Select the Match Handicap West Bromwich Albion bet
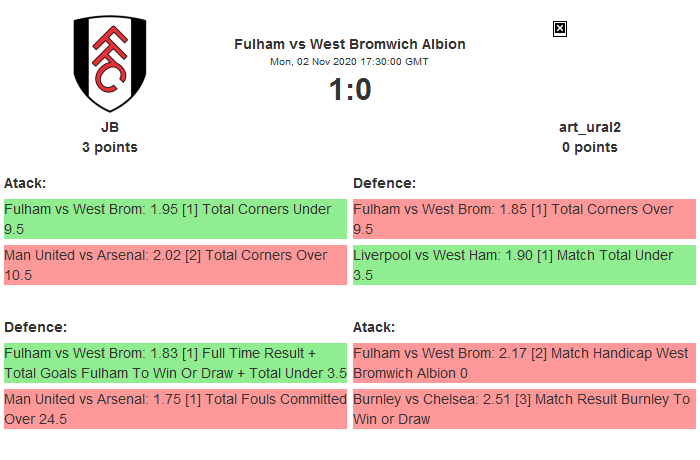 click(x=524, y=363)
